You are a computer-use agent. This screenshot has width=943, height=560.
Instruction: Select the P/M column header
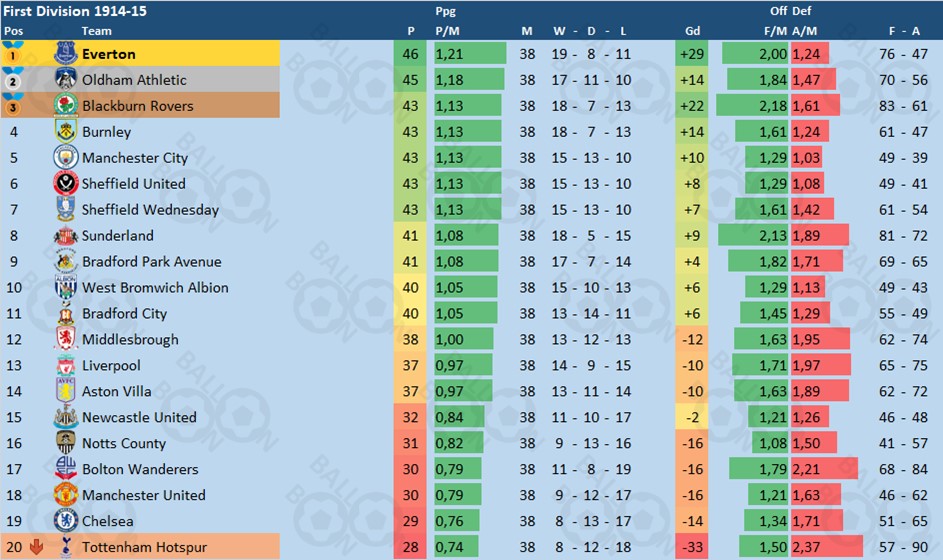tap(447, 31)
